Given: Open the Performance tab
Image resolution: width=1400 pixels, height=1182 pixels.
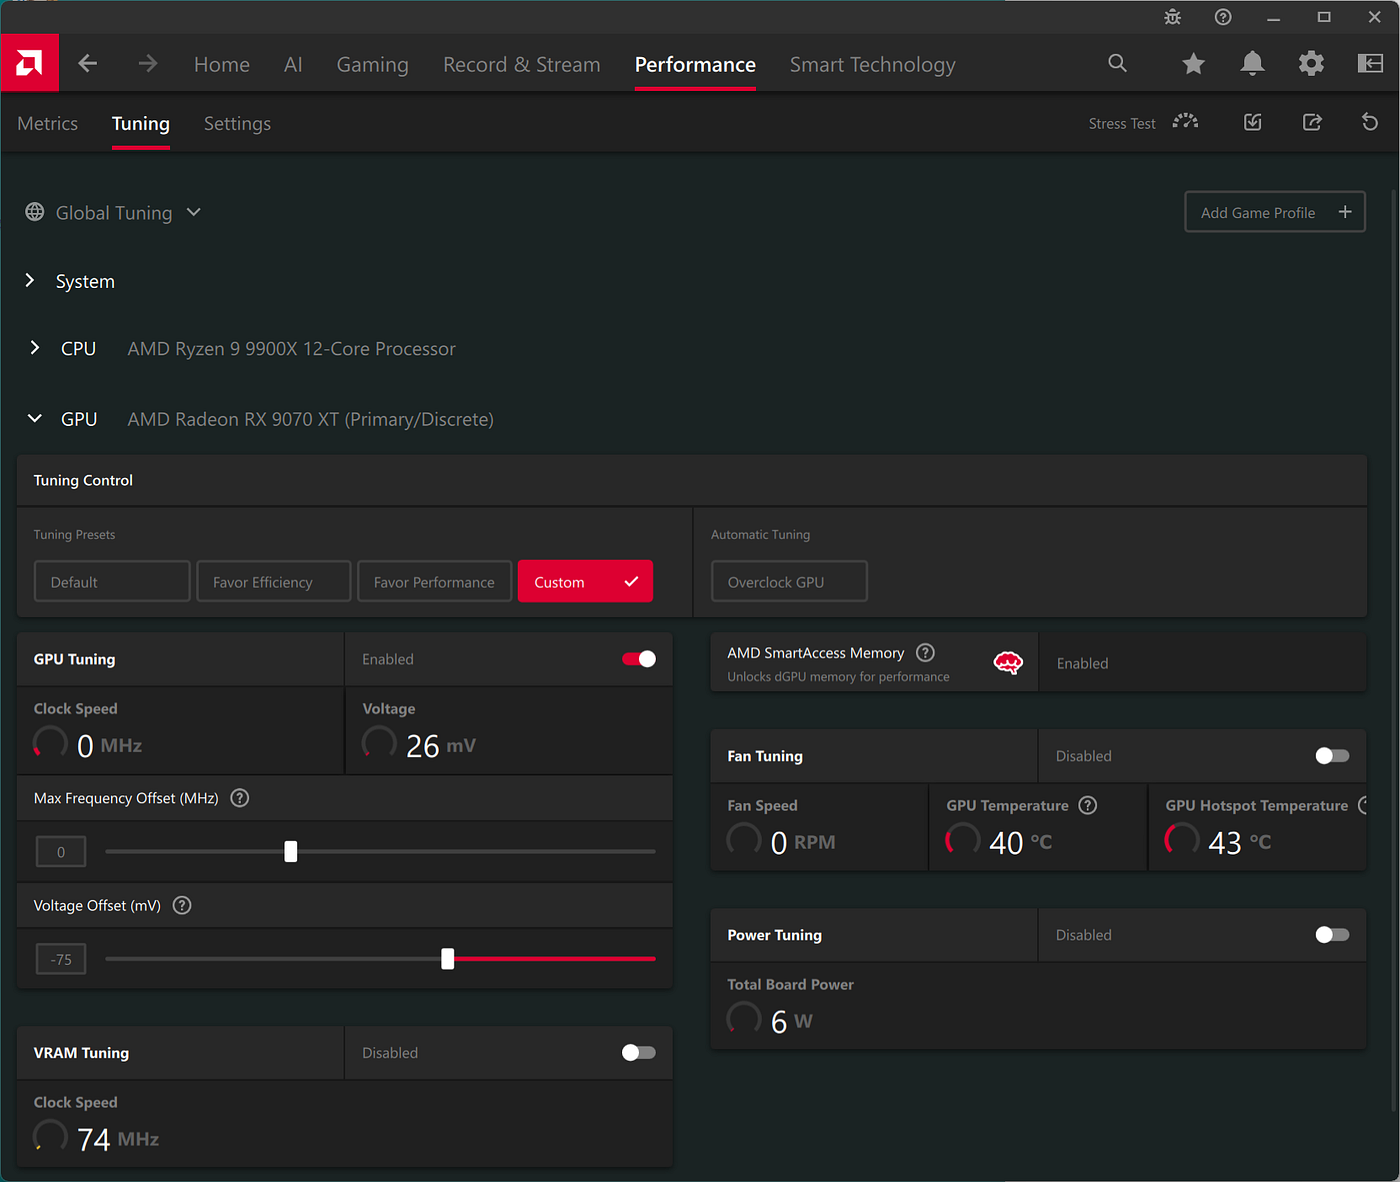Looking at the screenshot, I should tap(695, 65).
